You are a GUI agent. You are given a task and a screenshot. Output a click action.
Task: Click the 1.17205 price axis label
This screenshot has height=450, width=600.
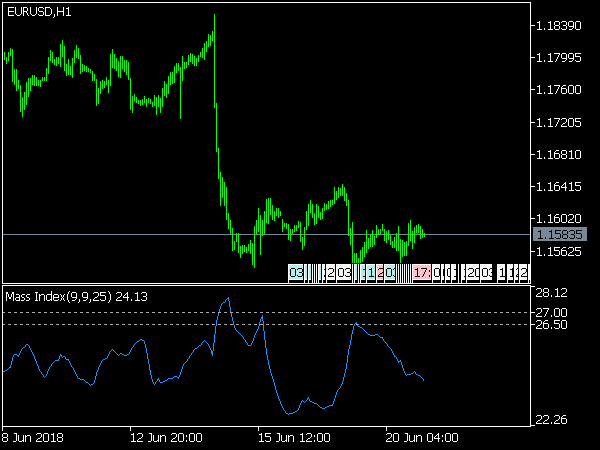pyautogui.click(x=559, y=122)
